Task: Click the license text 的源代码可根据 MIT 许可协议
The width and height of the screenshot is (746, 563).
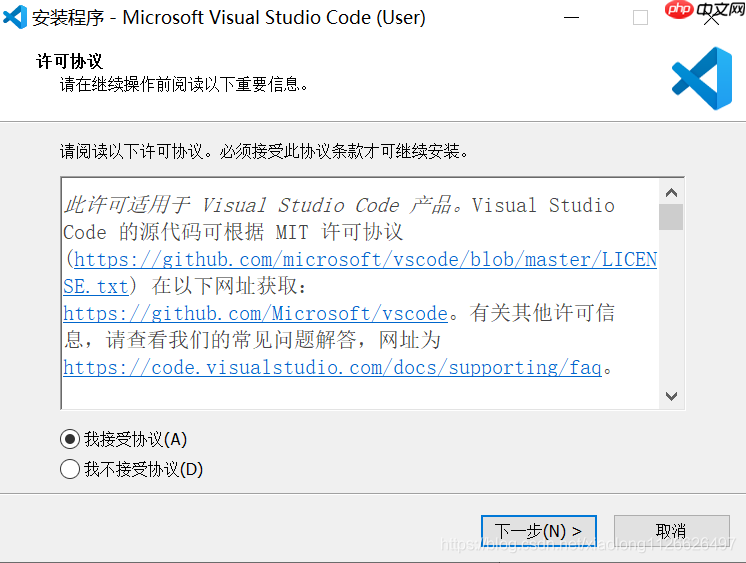Action: coord(261,232)
